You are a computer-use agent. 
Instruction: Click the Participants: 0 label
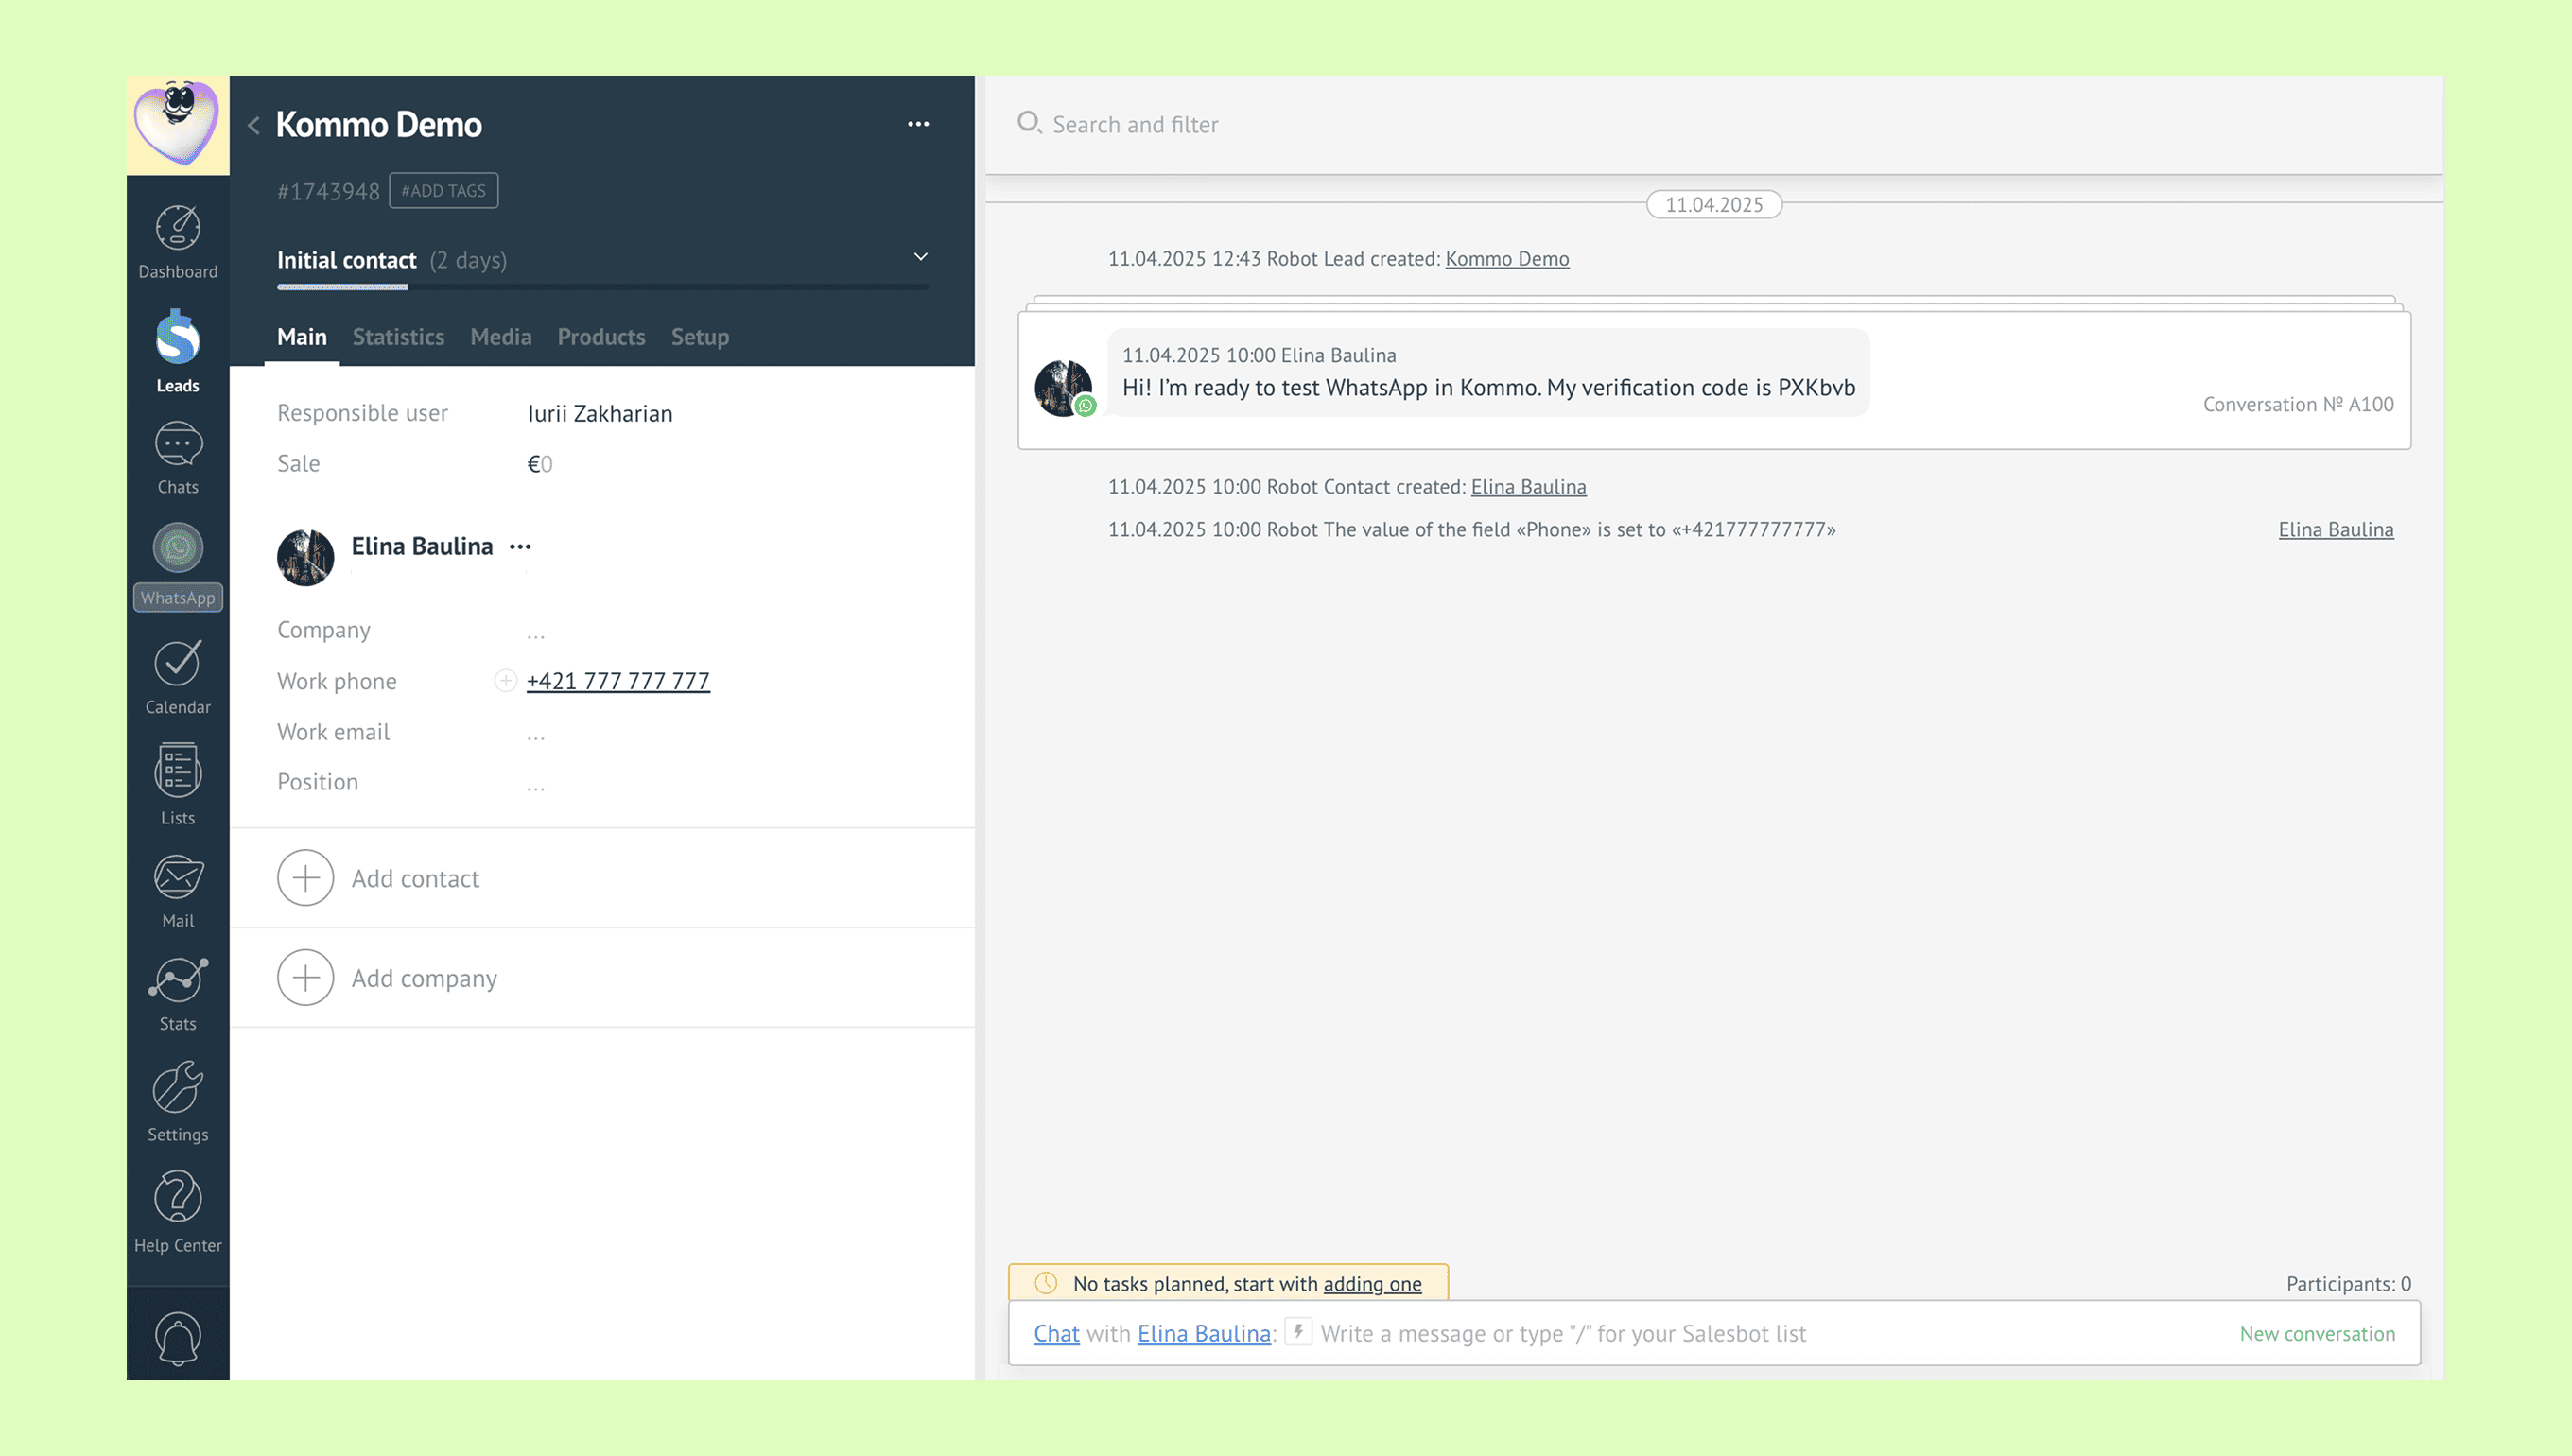coord(2348,1283)
